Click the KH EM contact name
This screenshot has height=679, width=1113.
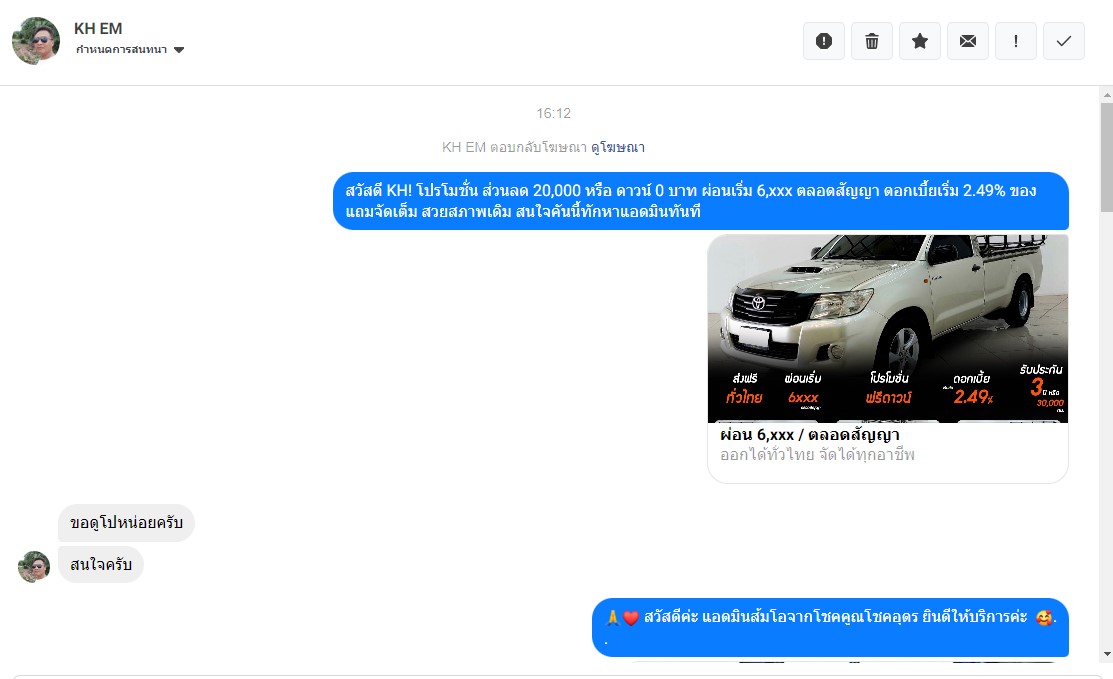point(98,28)
